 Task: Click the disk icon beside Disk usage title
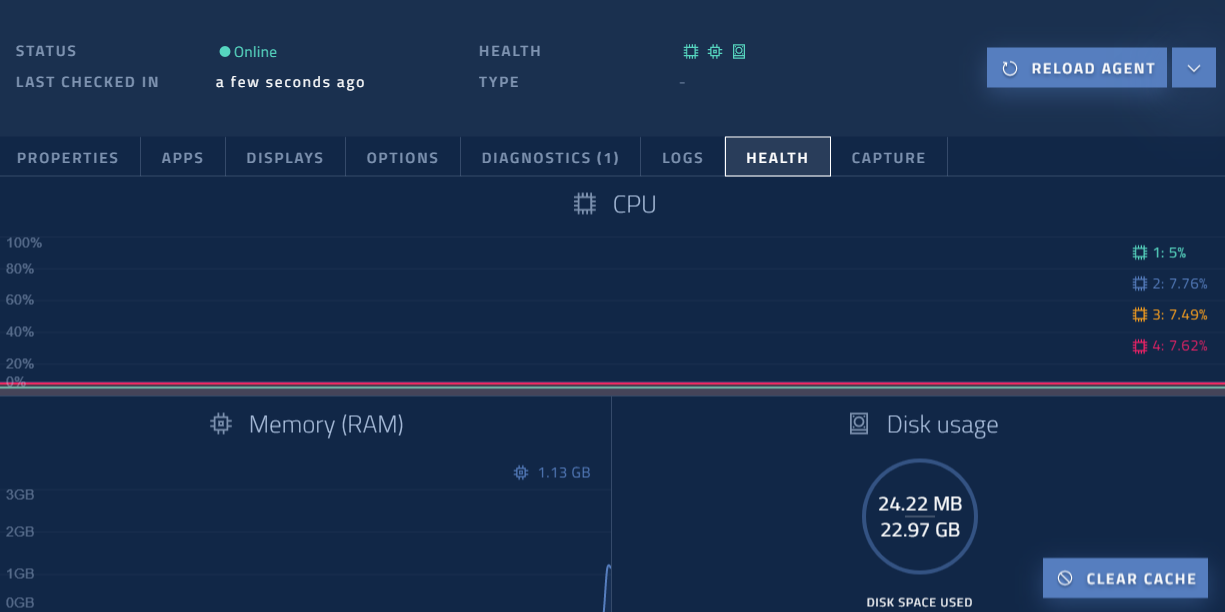[859, 425]
